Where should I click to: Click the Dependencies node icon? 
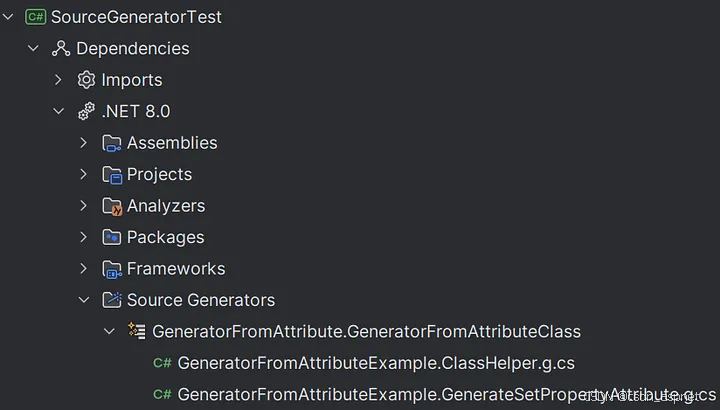(x=61, y=48)
